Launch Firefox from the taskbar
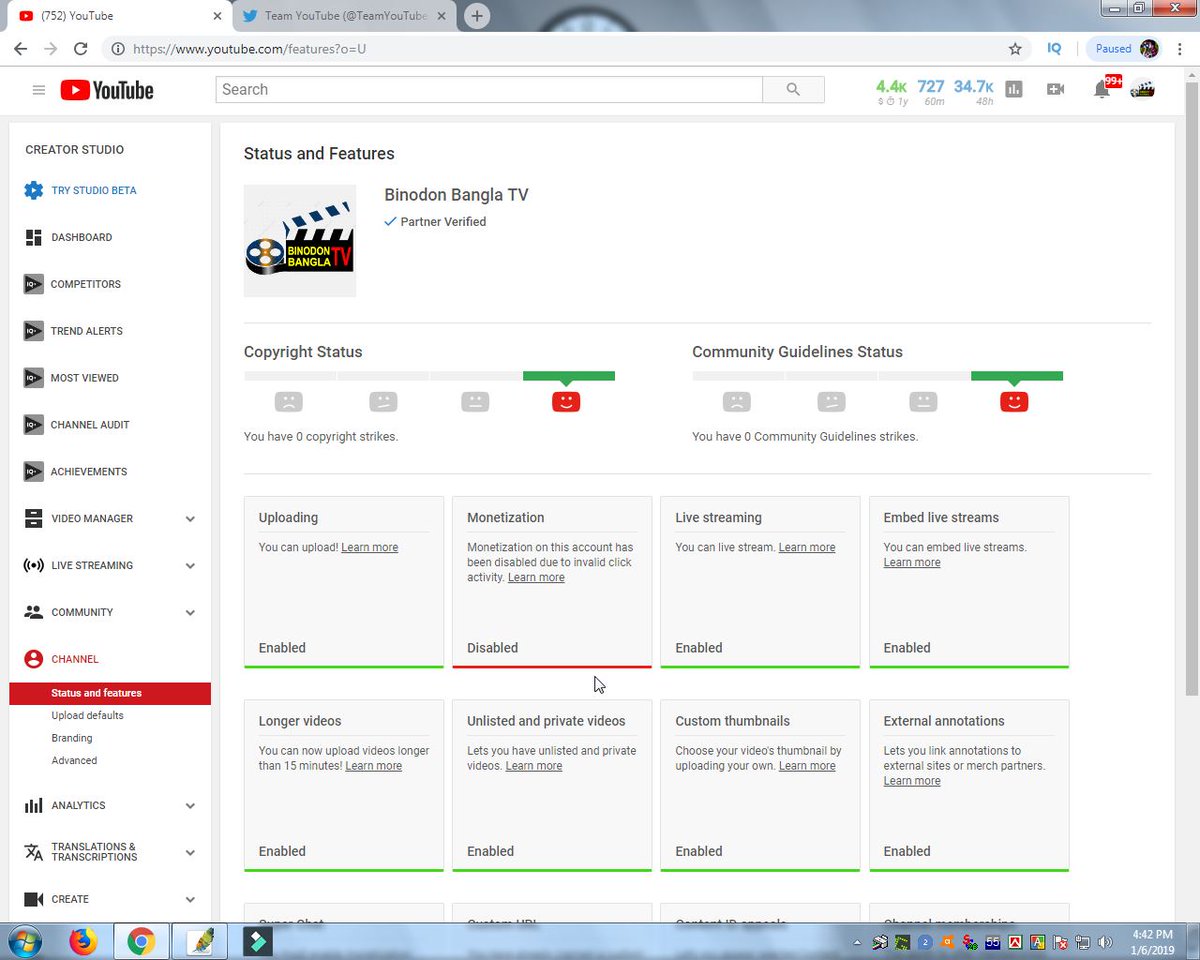 pyautogui.click(x=82, y=941)
